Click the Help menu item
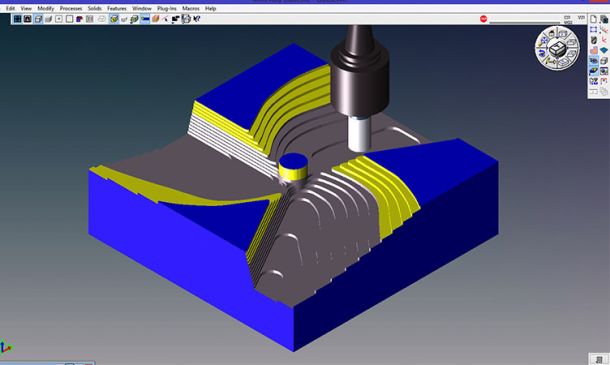610x365 pixels. 210,8
